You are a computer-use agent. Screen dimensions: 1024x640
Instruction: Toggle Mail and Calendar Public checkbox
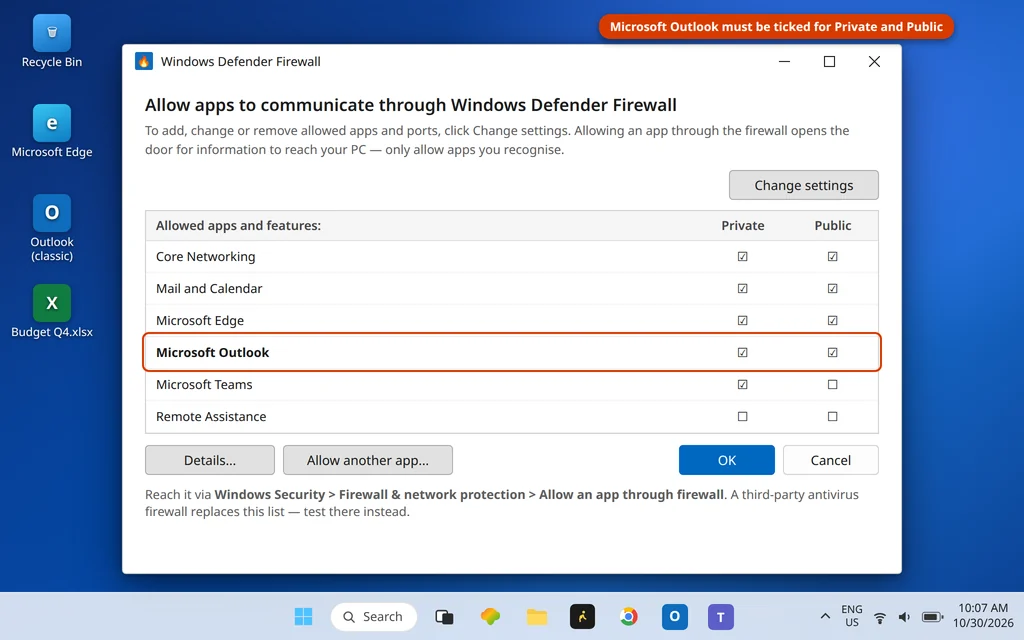click(x=833, y=289)
